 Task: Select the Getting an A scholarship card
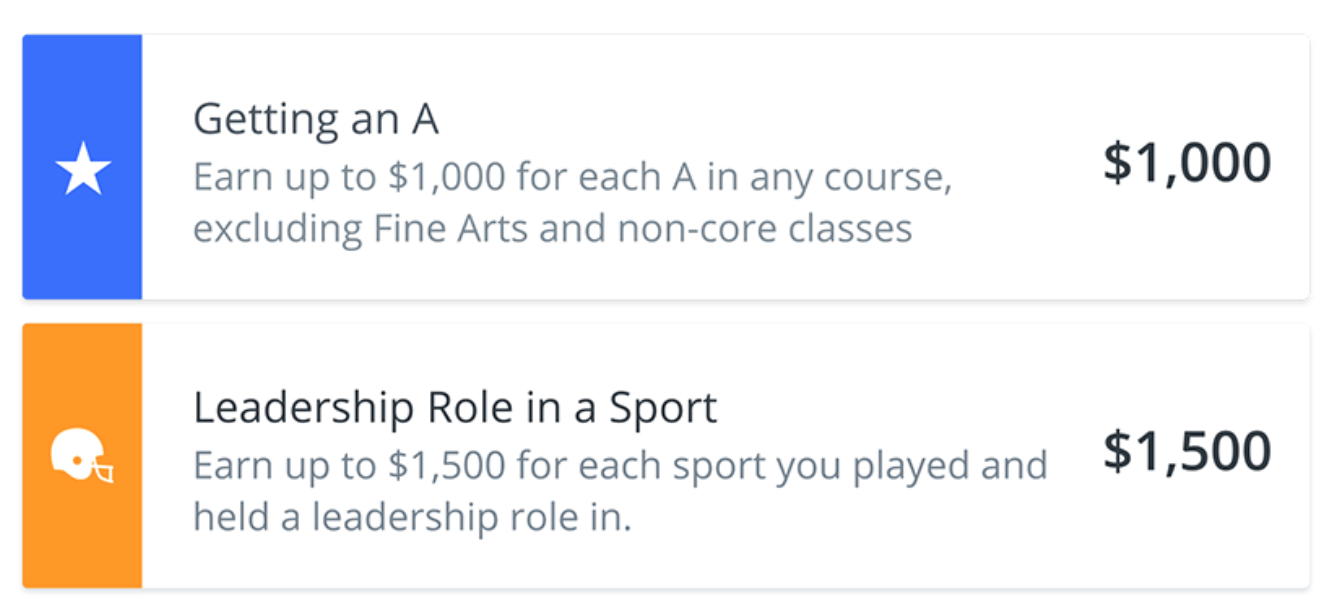[x=666, y=167]
